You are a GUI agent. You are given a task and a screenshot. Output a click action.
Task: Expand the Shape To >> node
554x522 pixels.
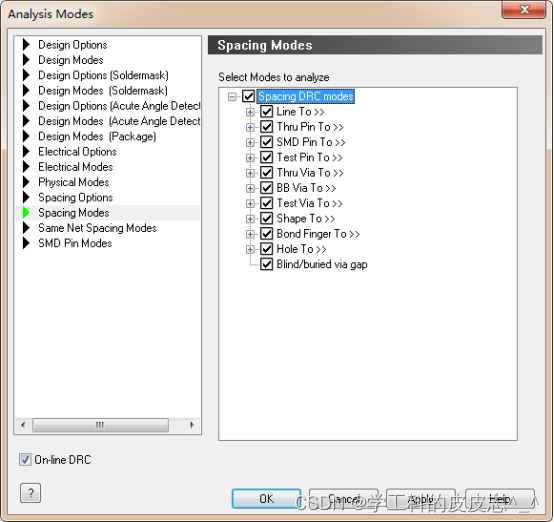coord(250,219)
